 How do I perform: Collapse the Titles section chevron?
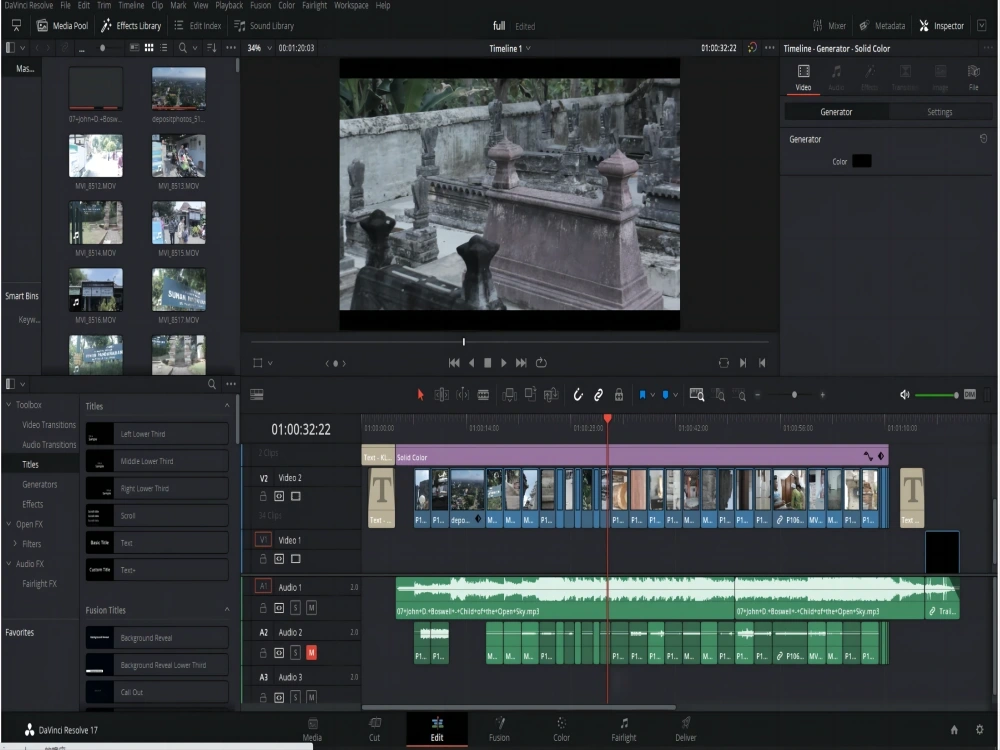point(227,406)
